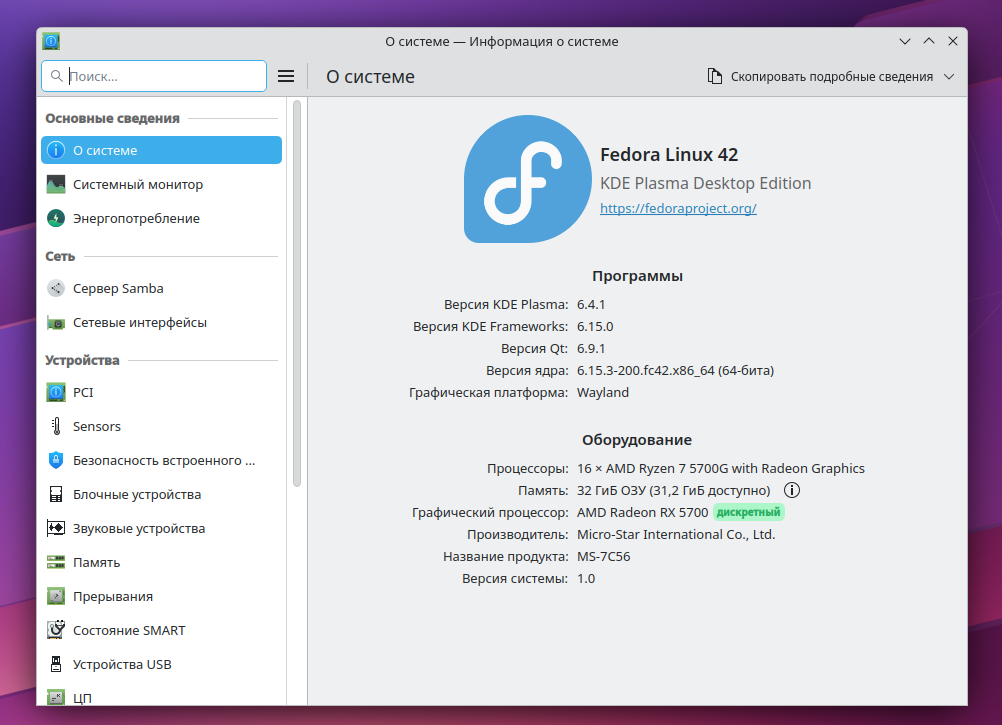Click the Прерывания chip icon
This screenshot has width=1002, height=725.
tap(56, 597)
